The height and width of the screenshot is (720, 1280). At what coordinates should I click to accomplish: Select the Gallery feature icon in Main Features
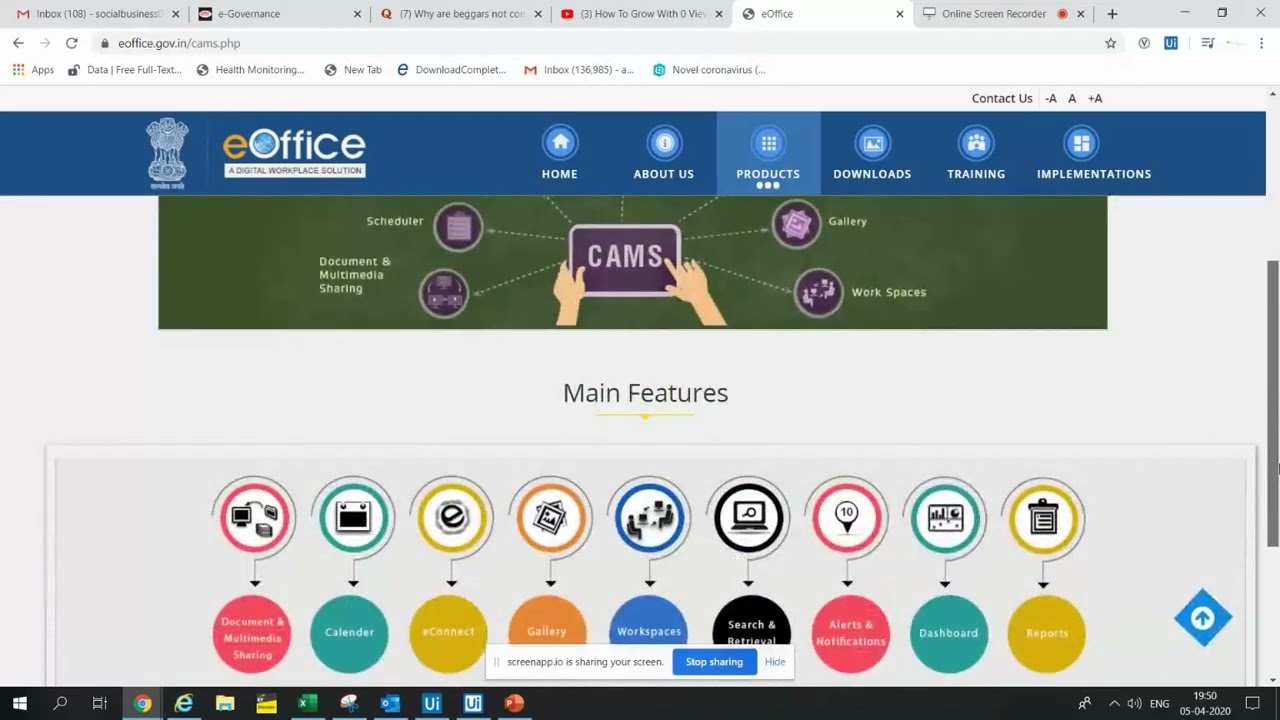551,517
